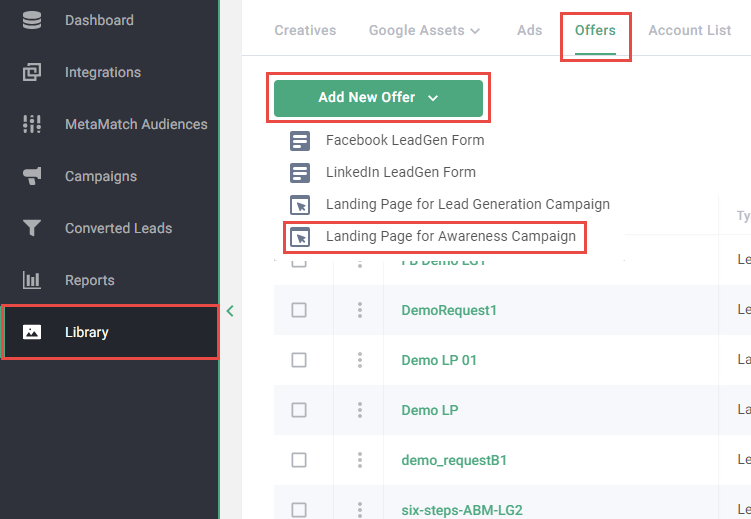The image size is (751, 519).
Task: Click the Reports bar chart icon
Action: (x=32, y=280)
